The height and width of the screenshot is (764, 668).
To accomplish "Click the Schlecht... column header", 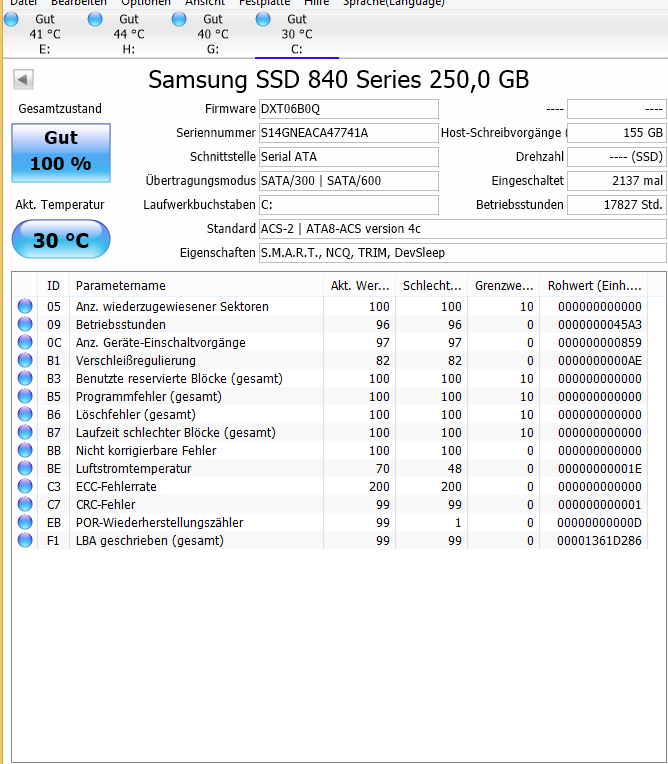I will click(x=432, y=286).
